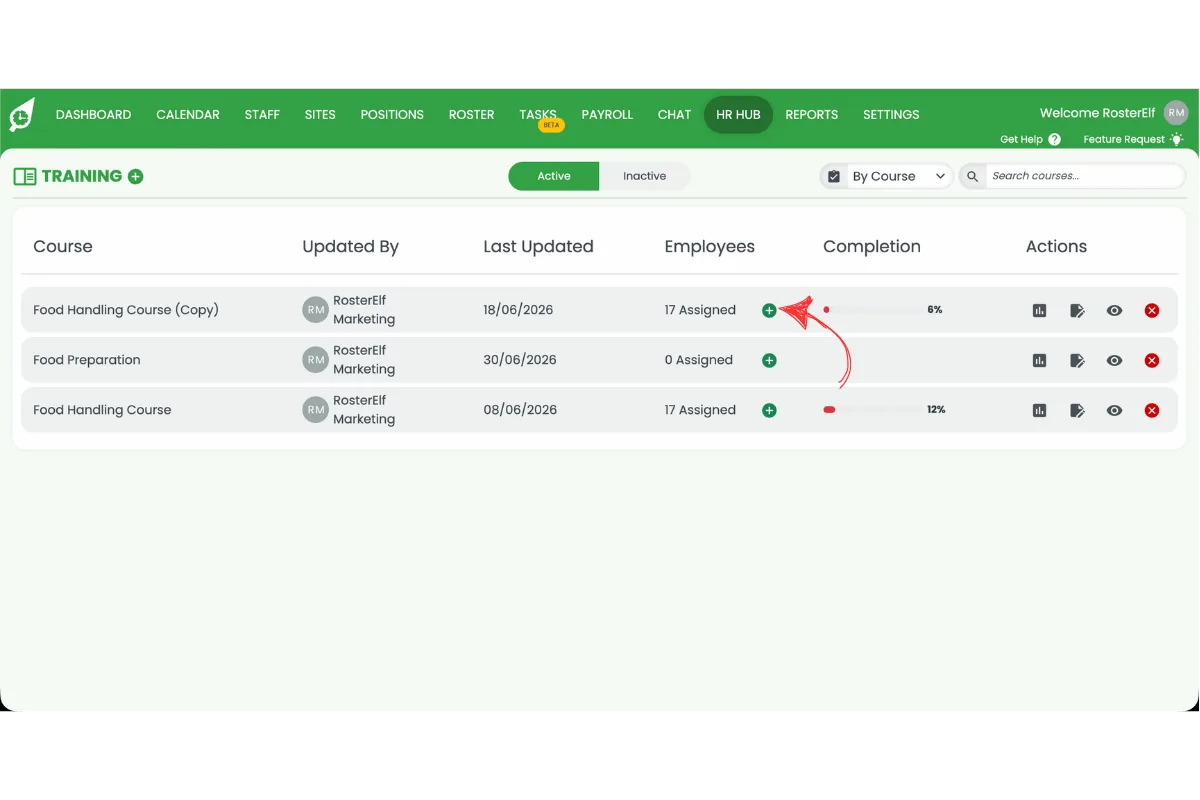
Task: Open the REPORTS menu
Action: click(x=812, y=115)
